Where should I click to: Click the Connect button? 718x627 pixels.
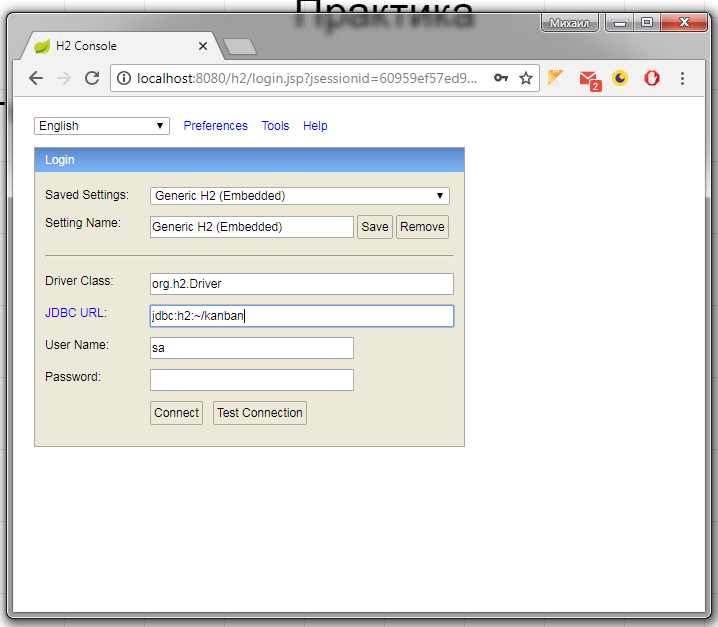coord(176,413)
